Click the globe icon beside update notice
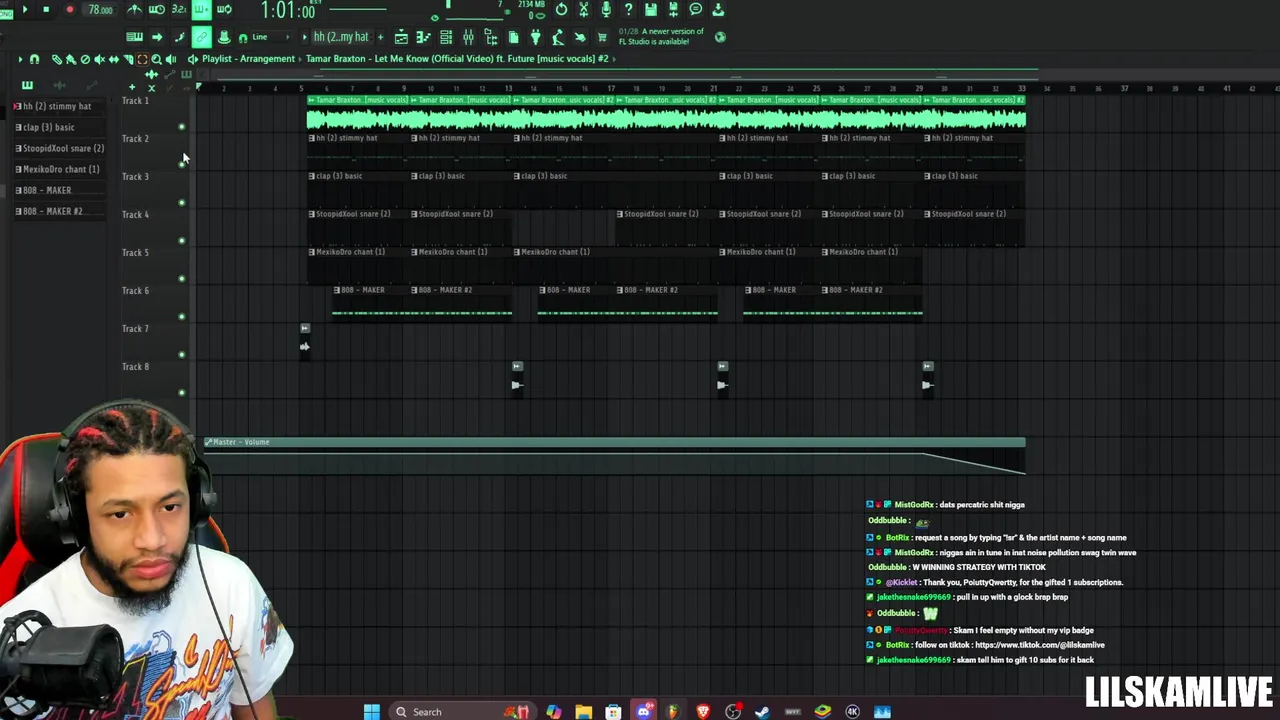The image size is (1280, 720). (x=720, y=37)
